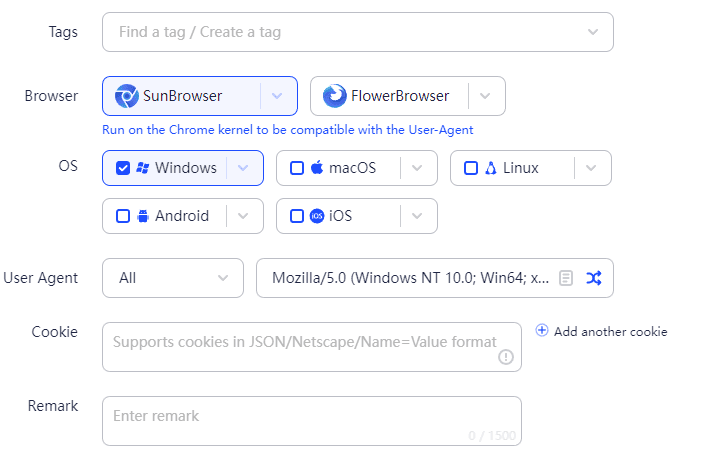Viewport: 725px width, 451px height.
Task: Click the Tags field label
Action: pyautogui.click(x=63, y=32)
